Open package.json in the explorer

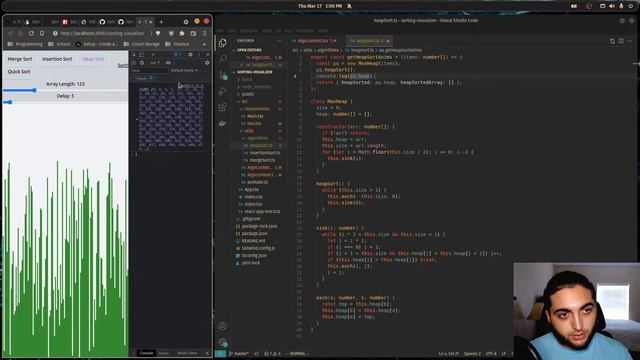click(254, 233)
